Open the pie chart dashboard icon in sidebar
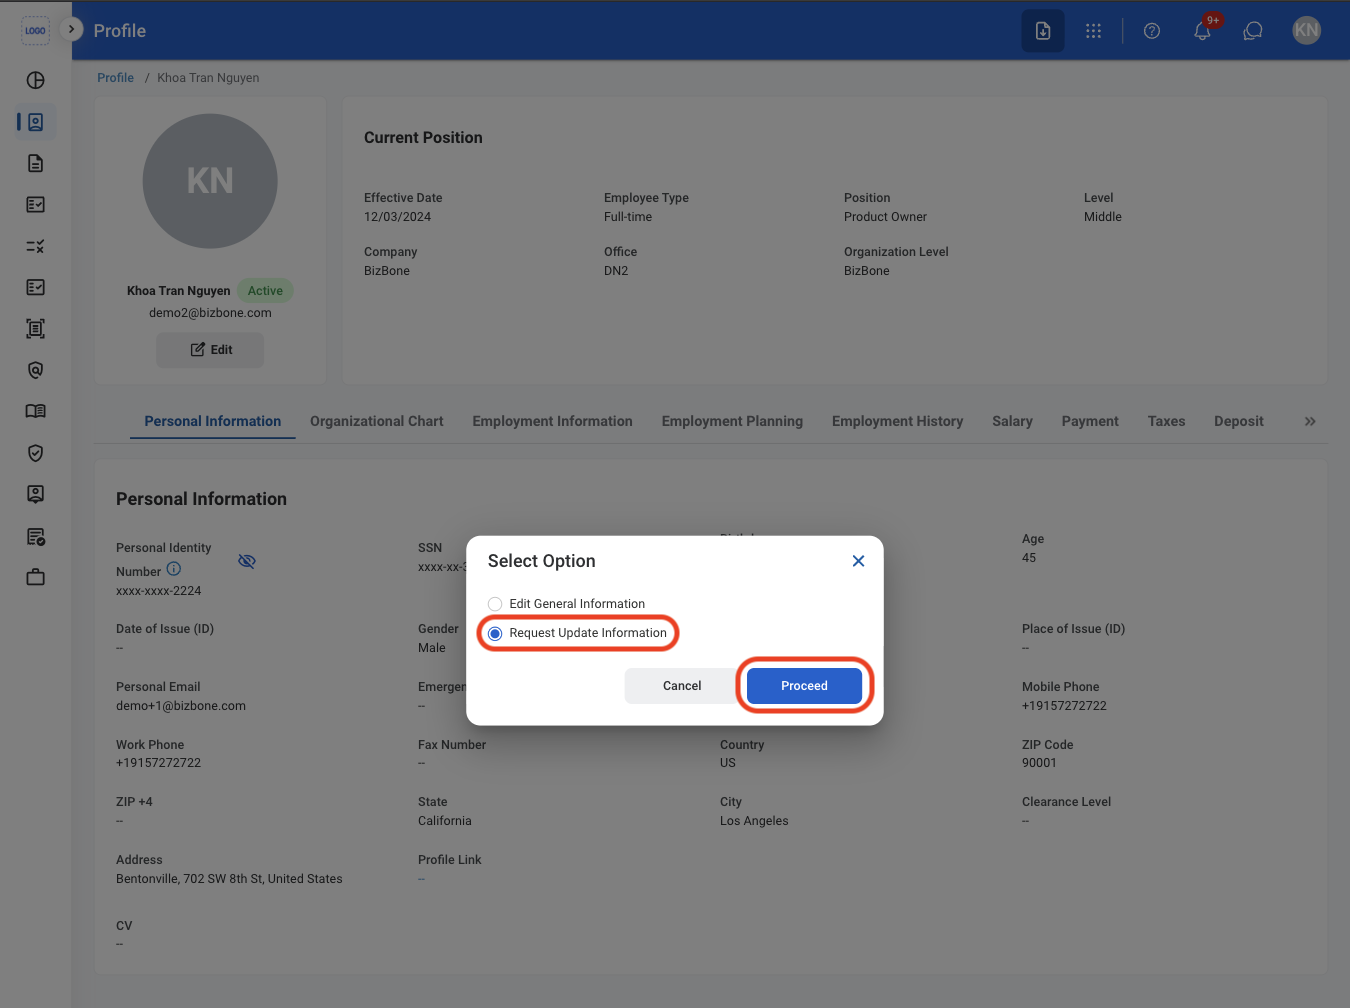Screen dimensions: 1350x1008 (36, 80)
